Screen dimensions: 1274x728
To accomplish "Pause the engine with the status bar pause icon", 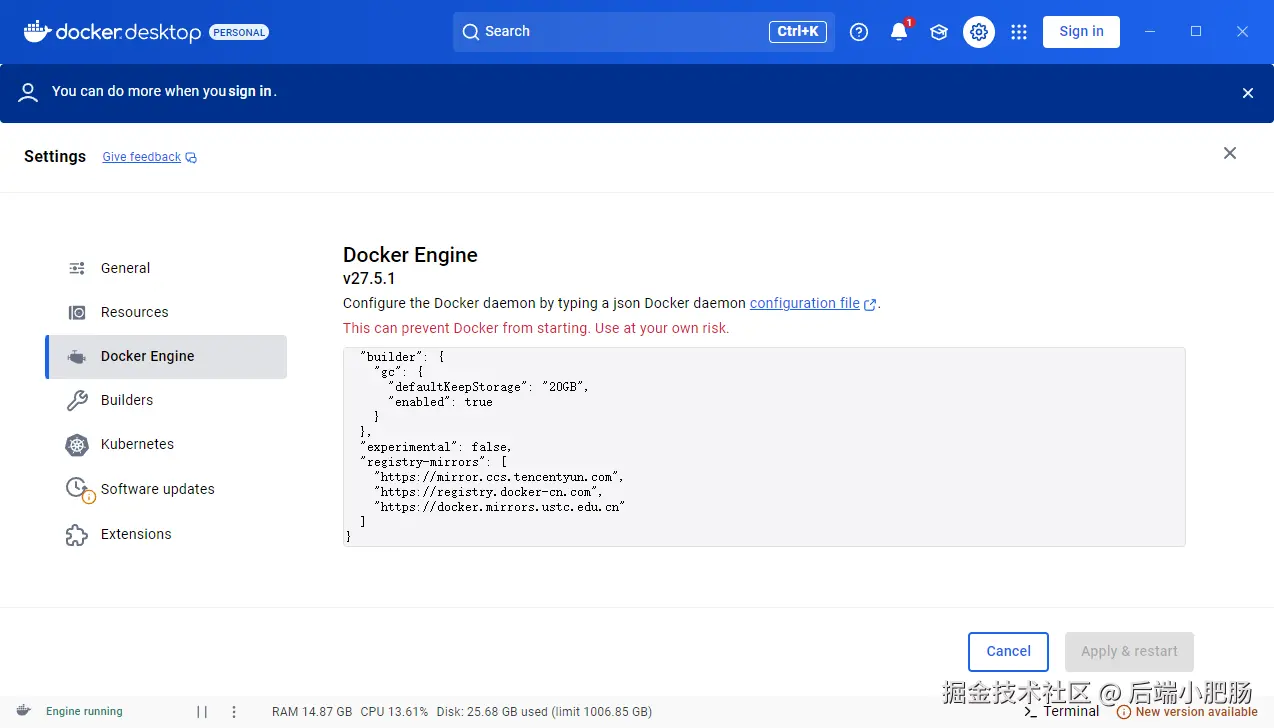I will [x=202, y=712].
